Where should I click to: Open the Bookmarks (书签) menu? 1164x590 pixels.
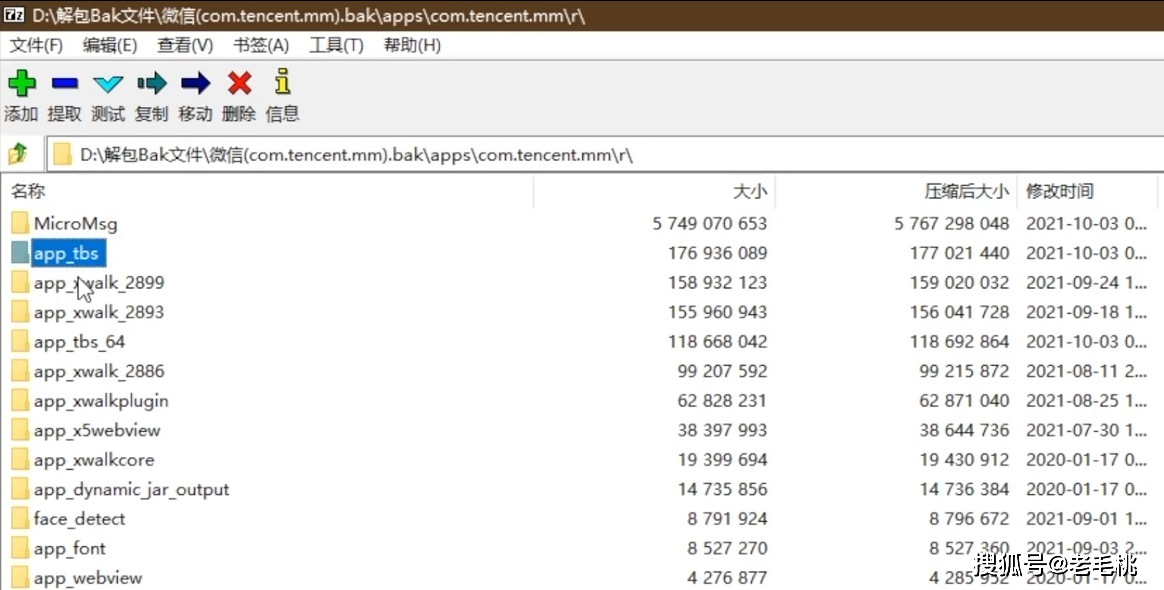[x=261, y=45]
